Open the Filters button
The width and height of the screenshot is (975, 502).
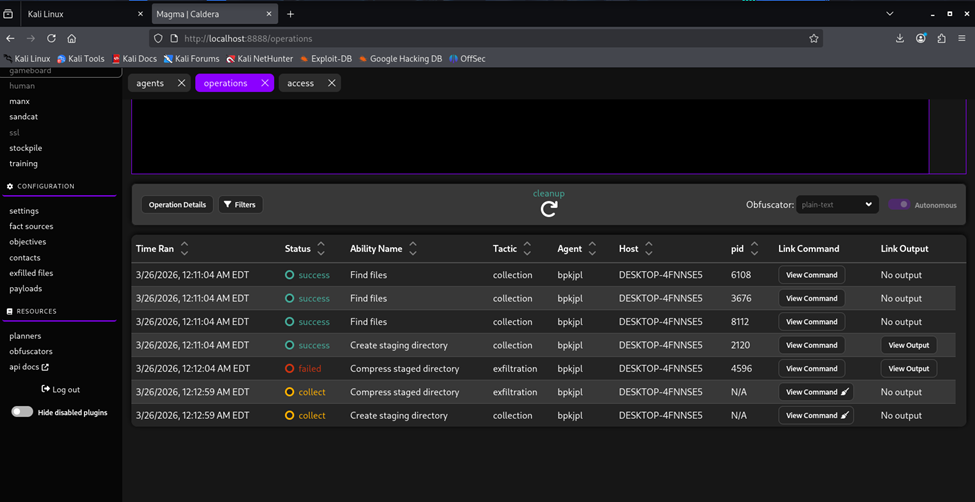click(240, 204)
